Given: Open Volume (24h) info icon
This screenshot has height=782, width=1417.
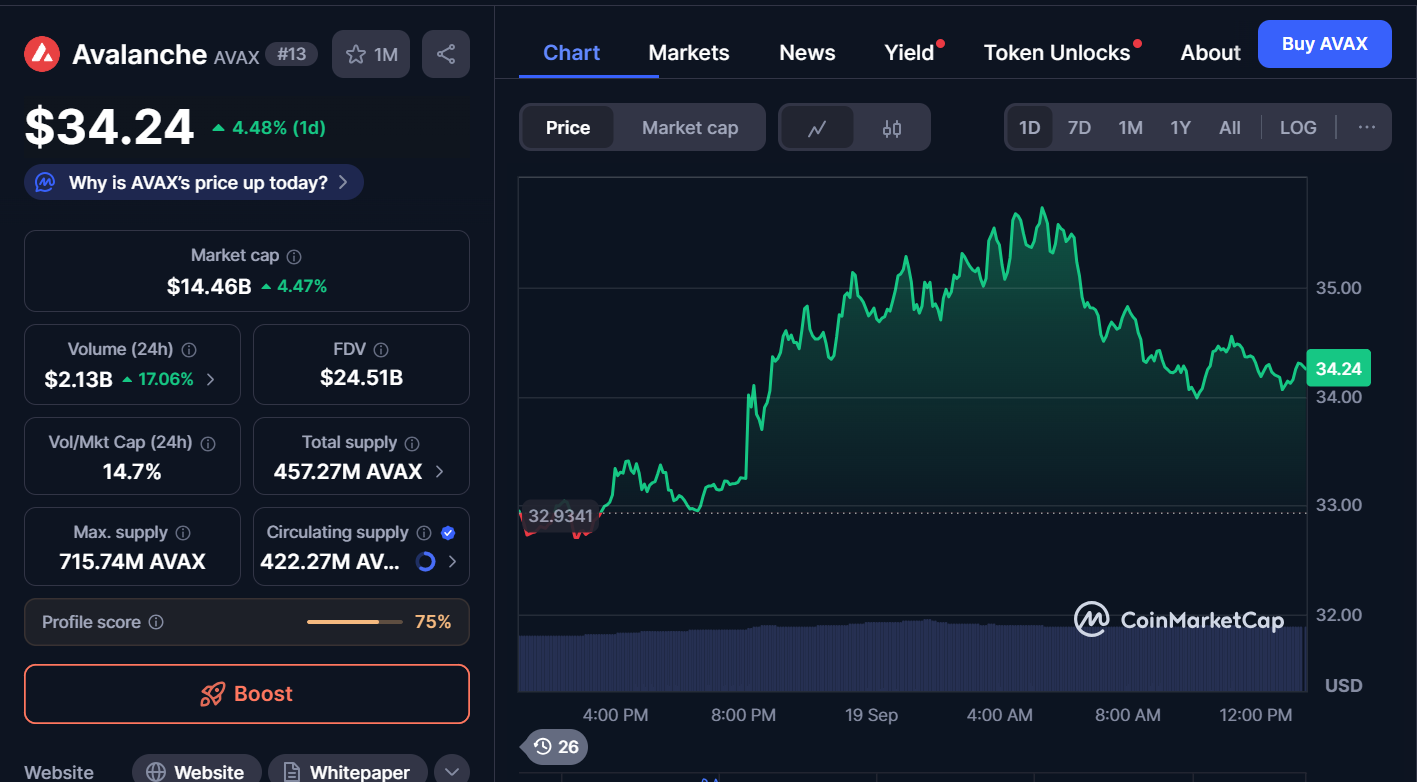Looking at the screenshot, I should [x=189, y=350].
